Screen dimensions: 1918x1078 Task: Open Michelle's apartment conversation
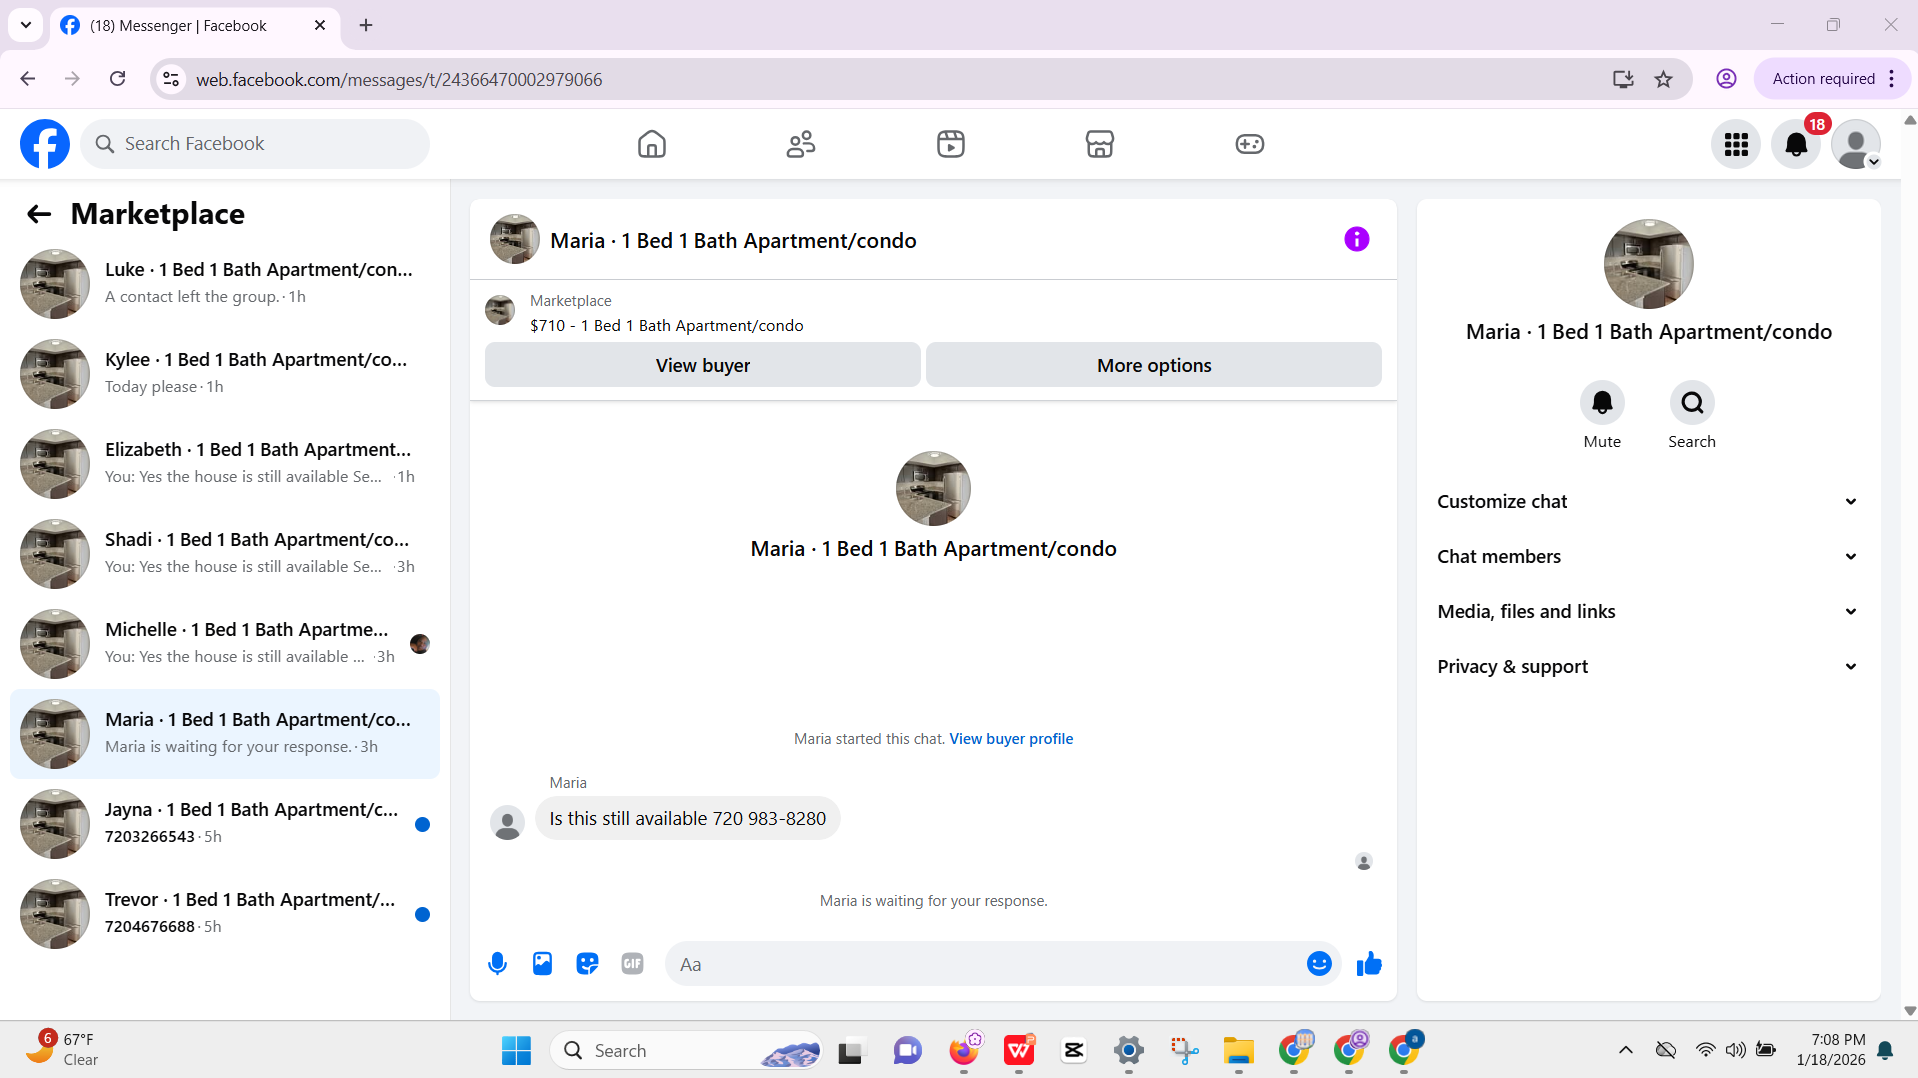click(225, 644)
